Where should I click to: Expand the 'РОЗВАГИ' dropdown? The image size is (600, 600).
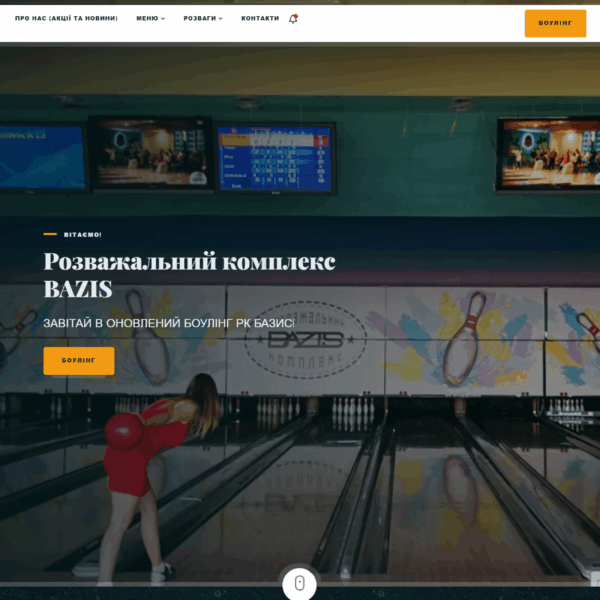(x=203, y=18)
